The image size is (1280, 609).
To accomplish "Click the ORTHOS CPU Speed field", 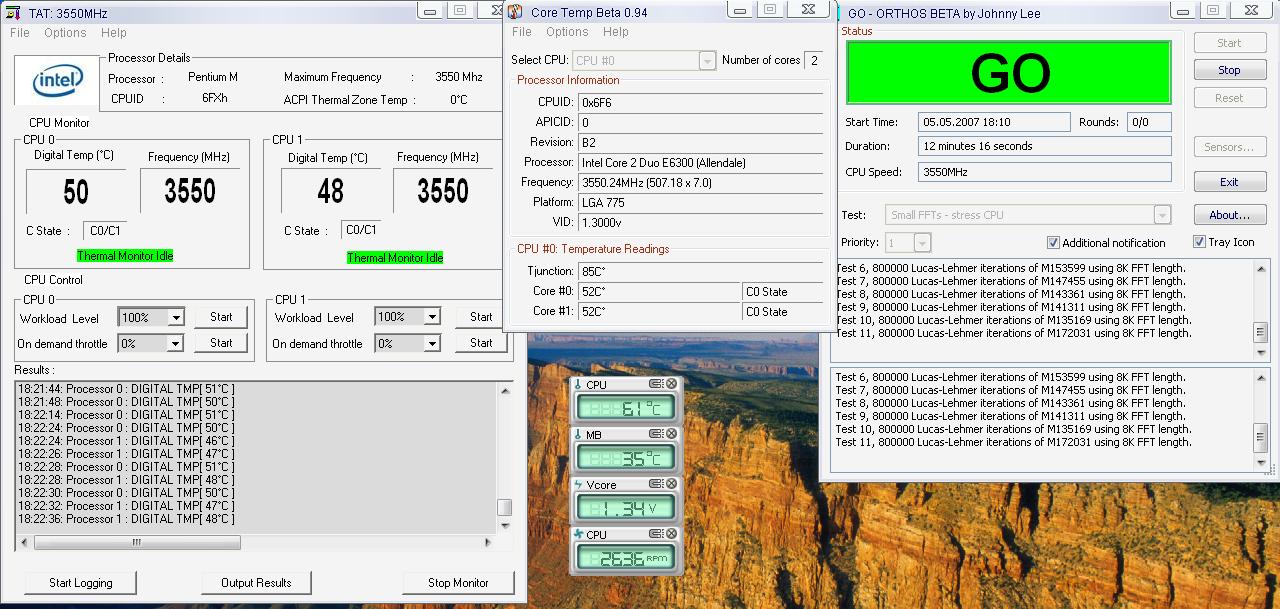I will tap(1045, 172).
